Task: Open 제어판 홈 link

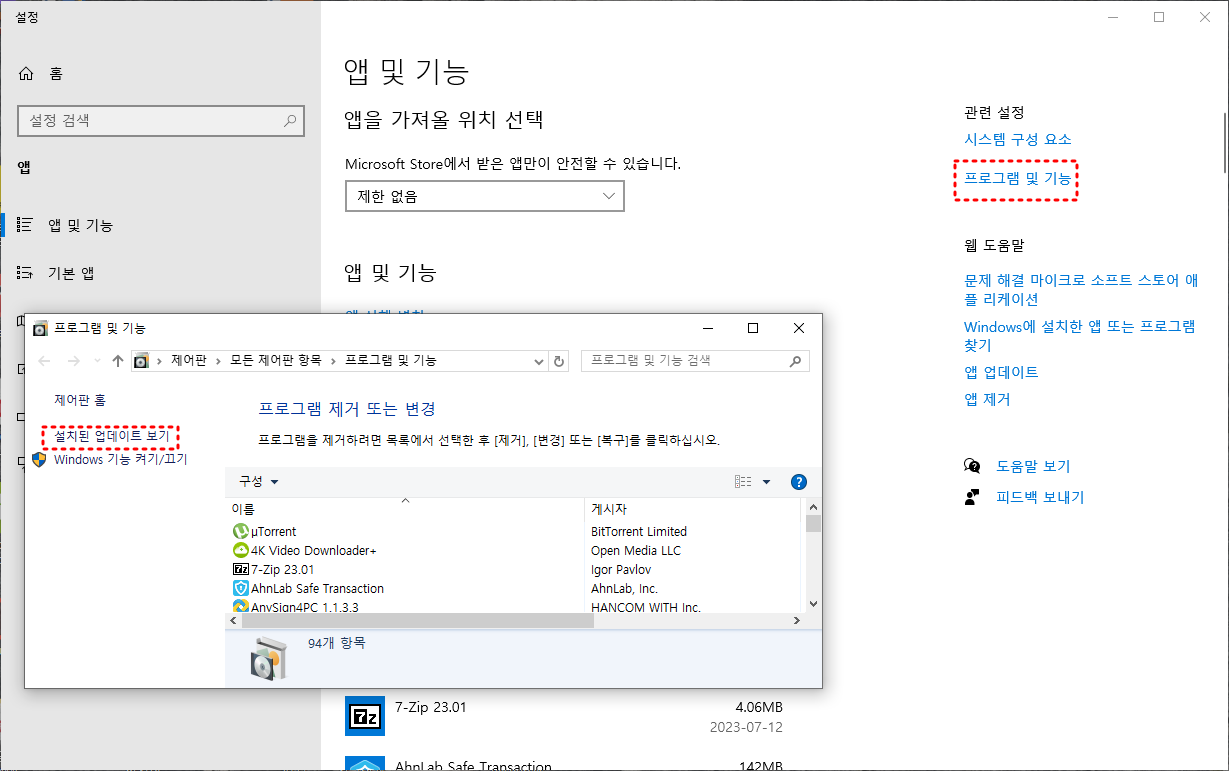Action: 80,400
